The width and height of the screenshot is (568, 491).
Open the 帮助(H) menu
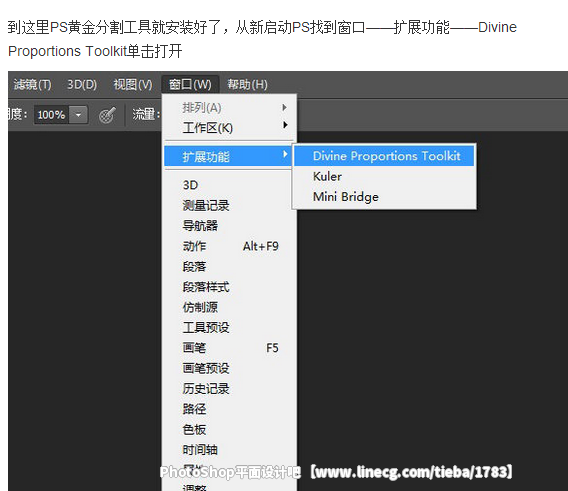pyautogui.click(x=247, y=84)
